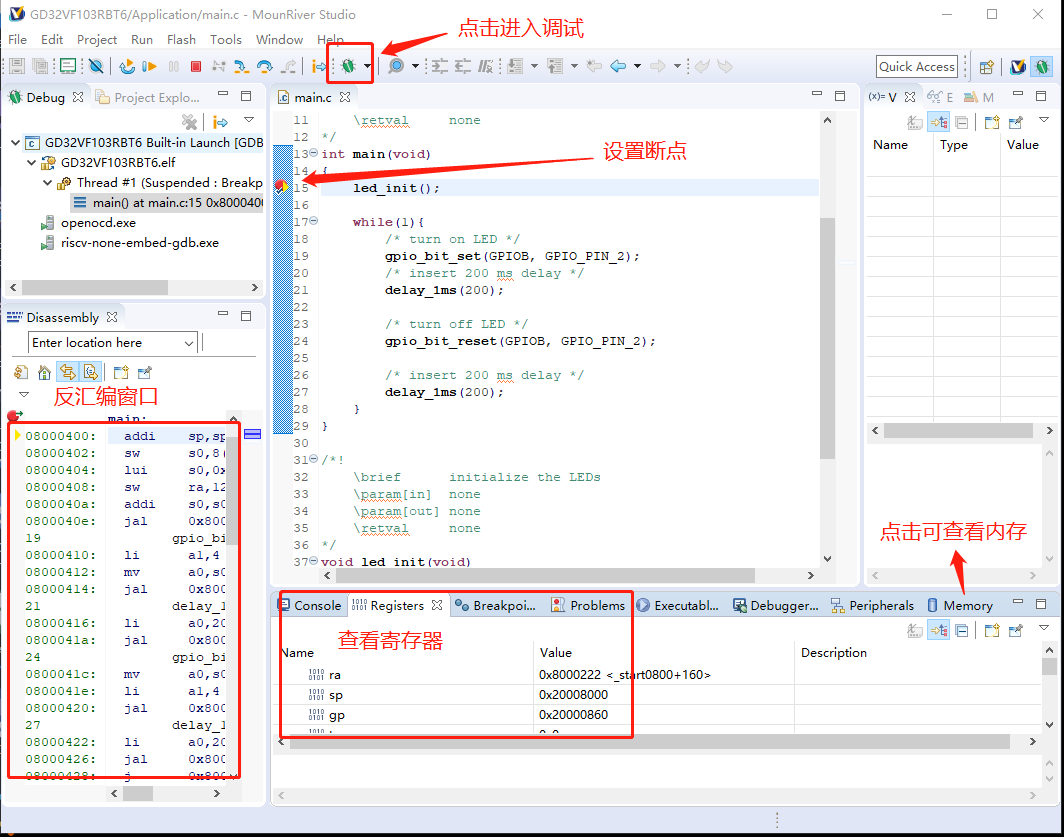Image resolution: width=1064 pixels, height=837 pixels.
Task: Click the Save All icon in toolbar
Action: click(41, 66)
